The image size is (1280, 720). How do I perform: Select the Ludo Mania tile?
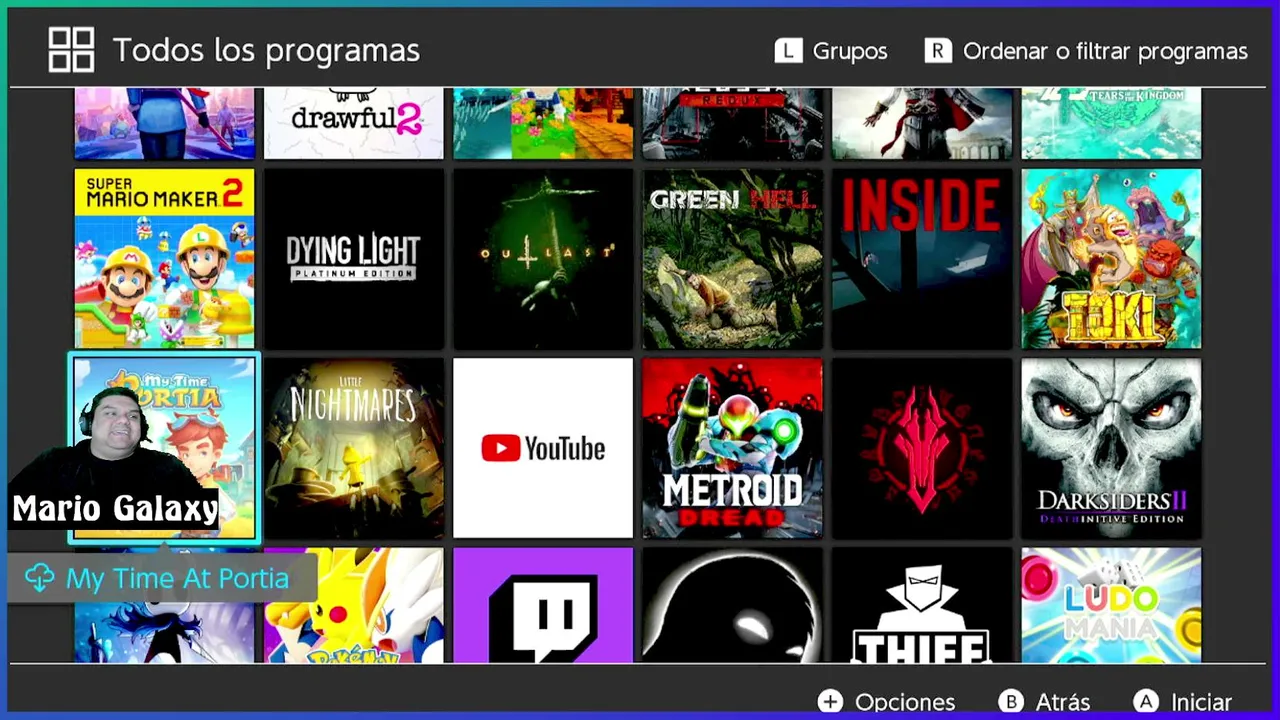pyautogui.click(x=1111, y=605)
